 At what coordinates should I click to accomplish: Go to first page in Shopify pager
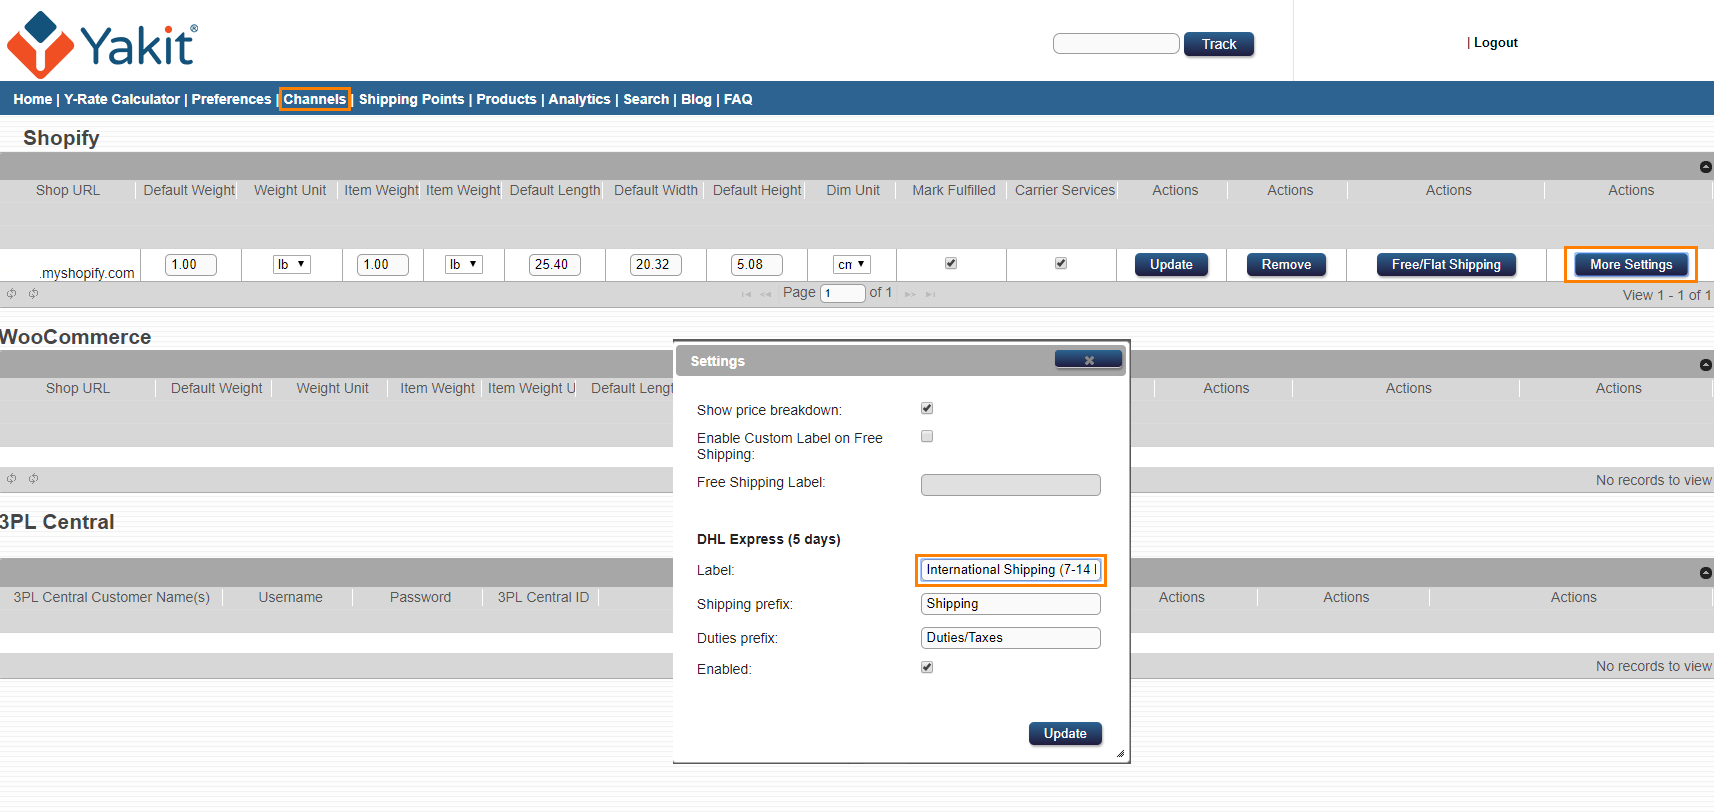[746, 294]
